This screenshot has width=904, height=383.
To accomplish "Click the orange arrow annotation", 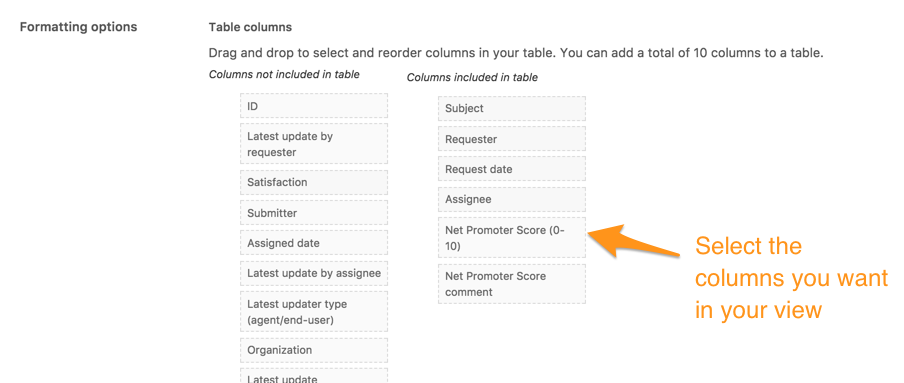I will click(x=633, y=241).
